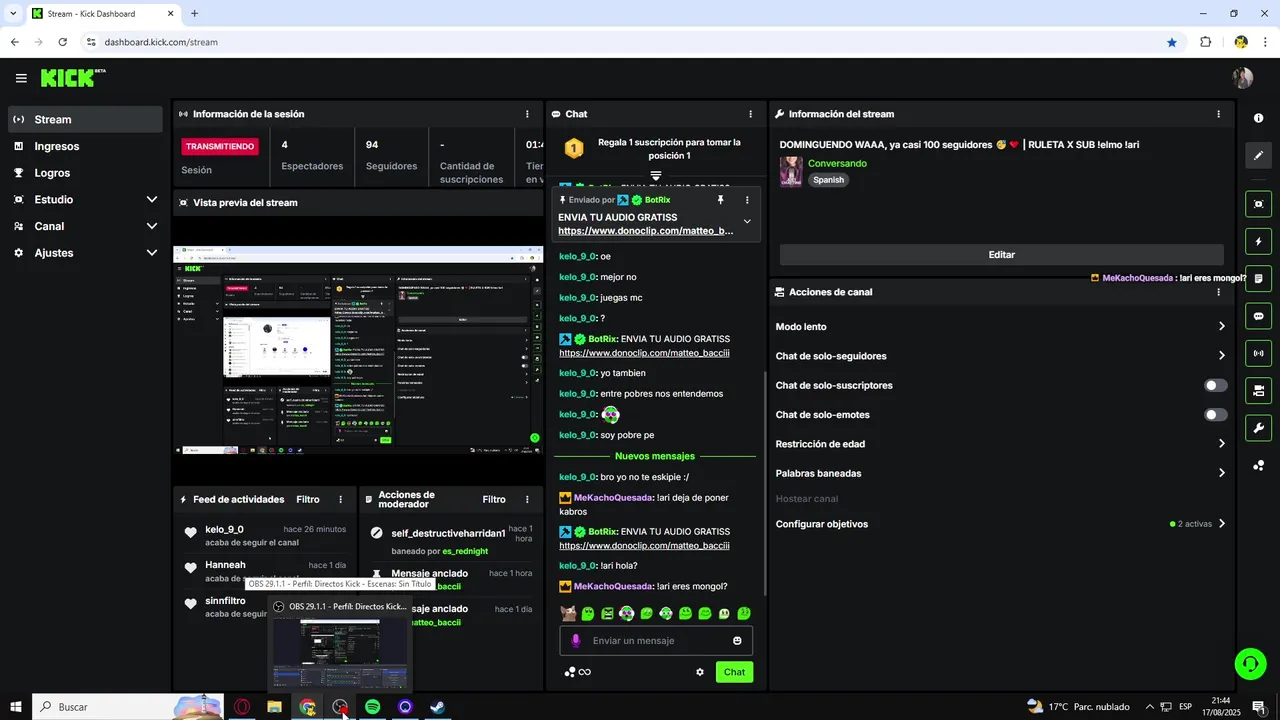Toggle Chat de solo-emotes switch
The image size is (1280, 720).
(x=1215, y=414)
